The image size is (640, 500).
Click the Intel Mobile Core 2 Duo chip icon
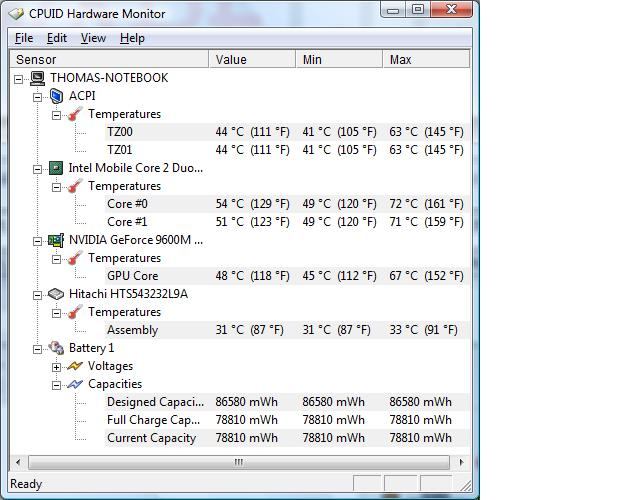tap(56, 168)
